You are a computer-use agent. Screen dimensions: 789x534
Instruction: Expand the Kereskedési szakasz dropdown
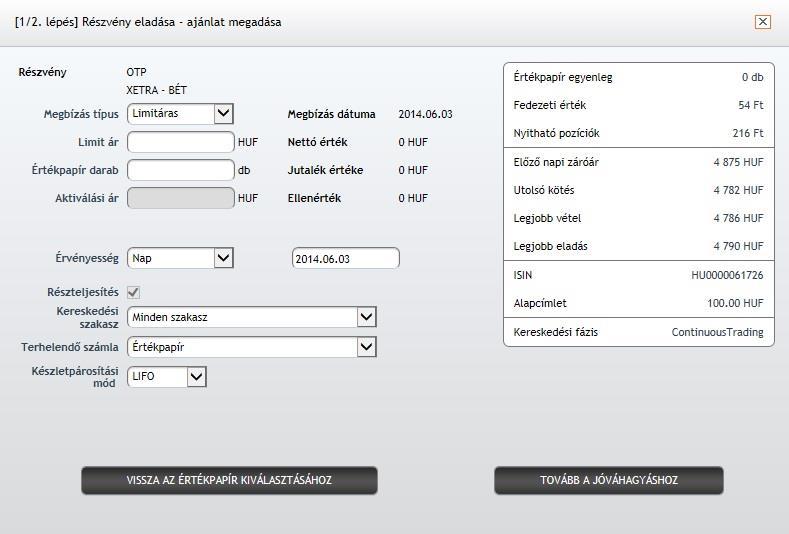coord(252,317)
